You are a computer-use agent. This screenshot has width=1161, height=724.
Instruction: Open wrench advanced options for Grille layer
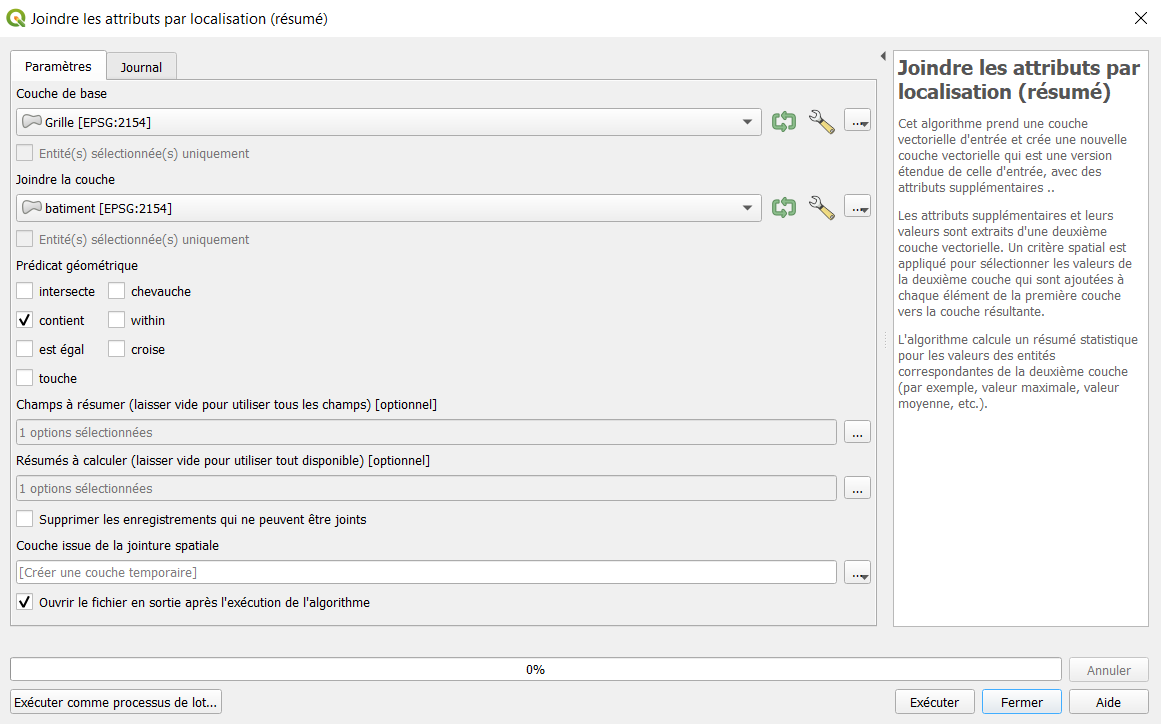(821, 121)
